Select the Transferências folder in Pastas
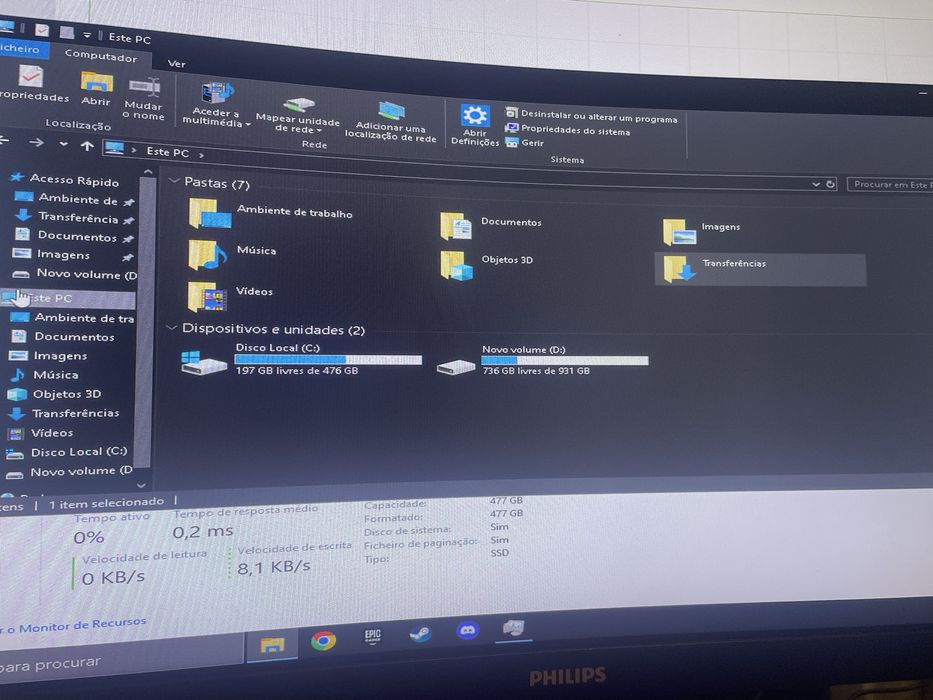933x700 pixels. tap(760, 270)
